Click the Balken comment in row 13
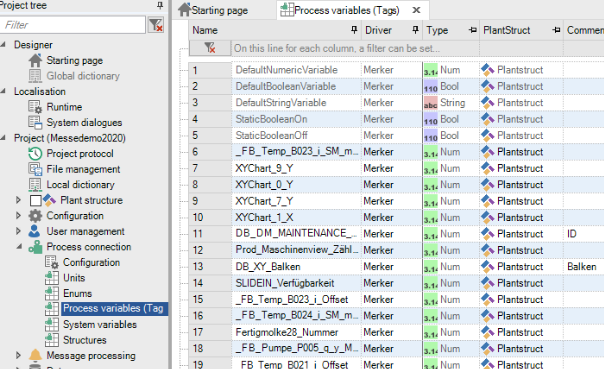 [581, 267]
